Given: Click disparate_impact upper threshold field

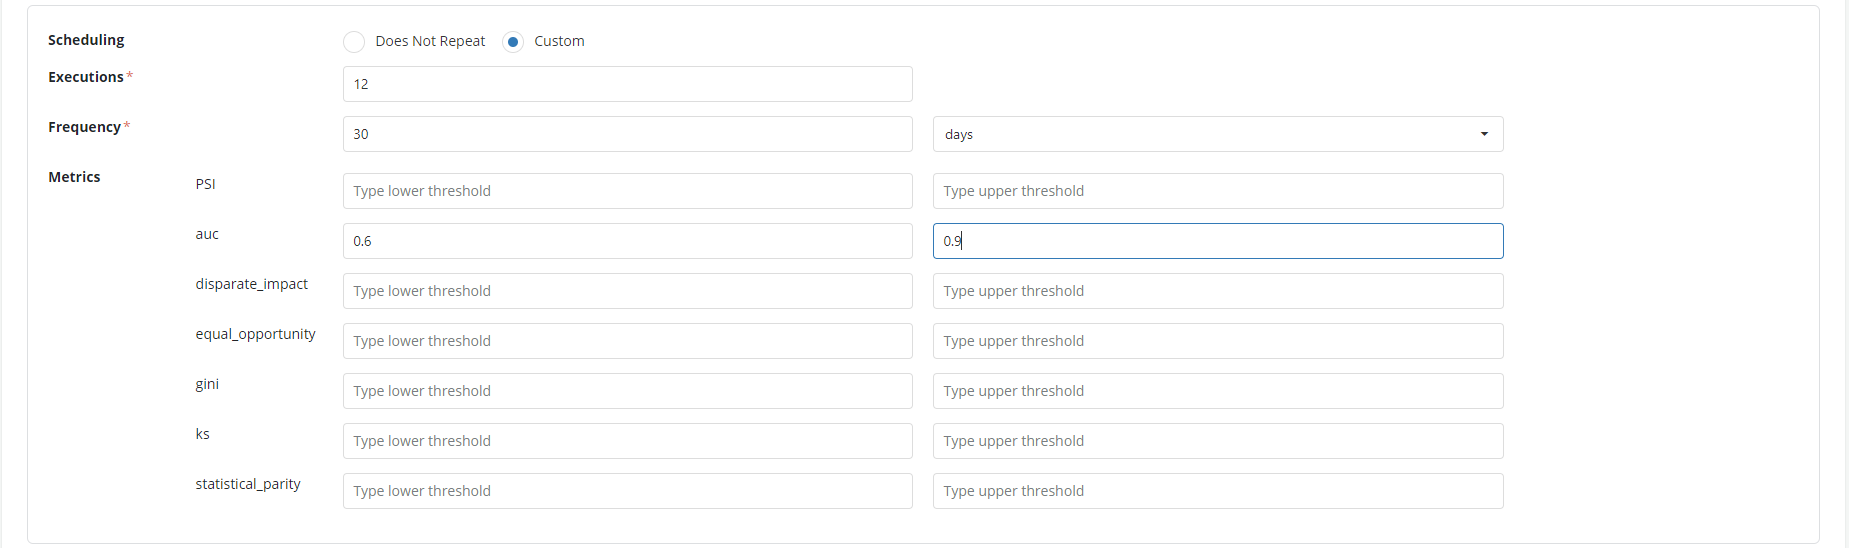Looking at the screenshot, I should pyautogui.click(x=1217, y=291).
